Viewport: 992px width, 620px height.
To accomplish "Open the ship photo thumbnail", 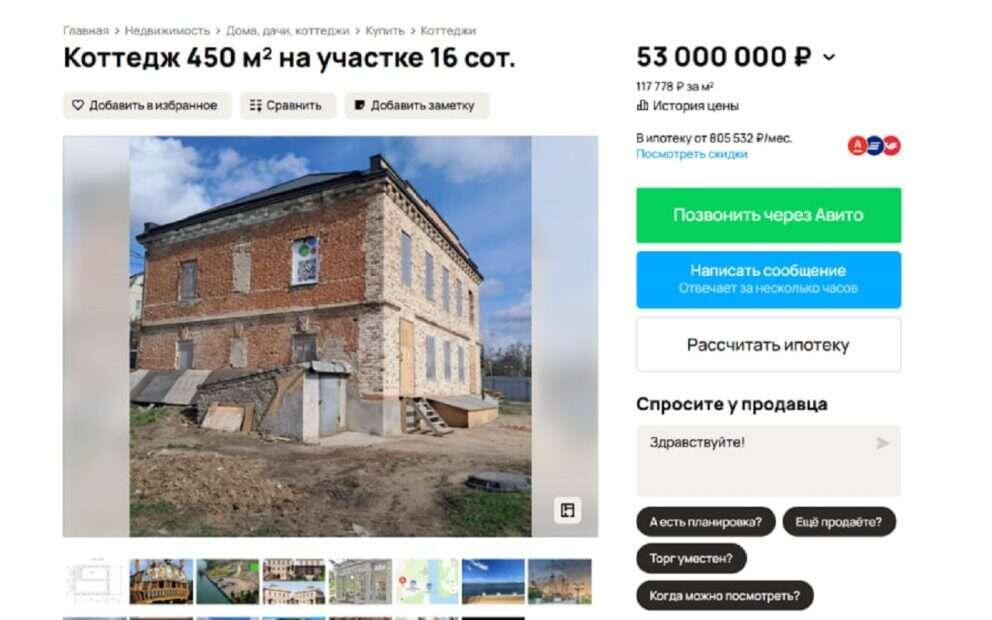I will [x=161, y=581].
